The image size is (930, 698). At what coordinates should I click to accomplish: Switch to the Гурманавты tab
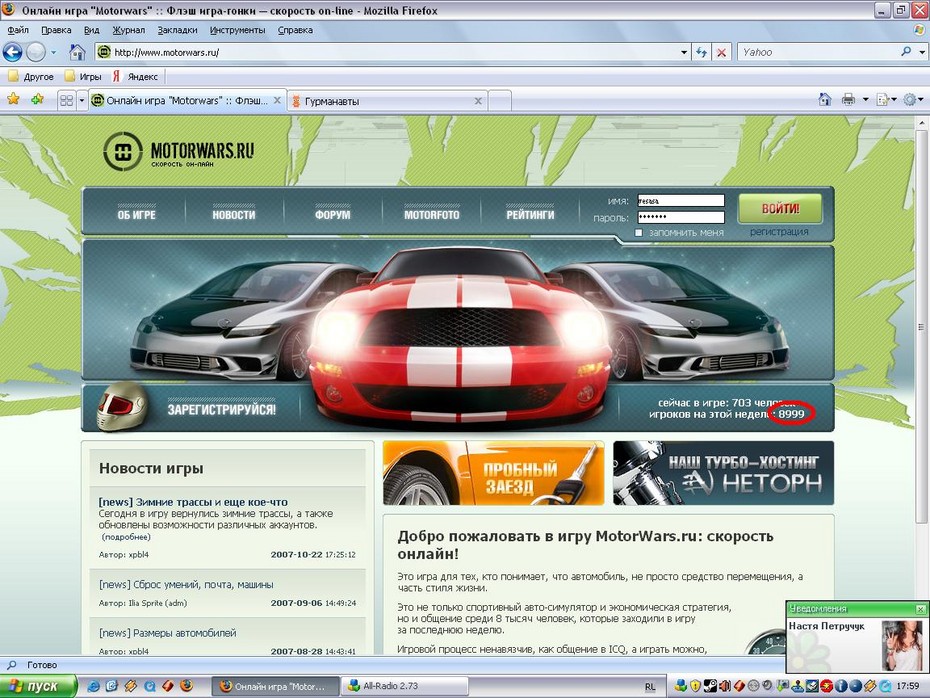[x=386, y=101]
